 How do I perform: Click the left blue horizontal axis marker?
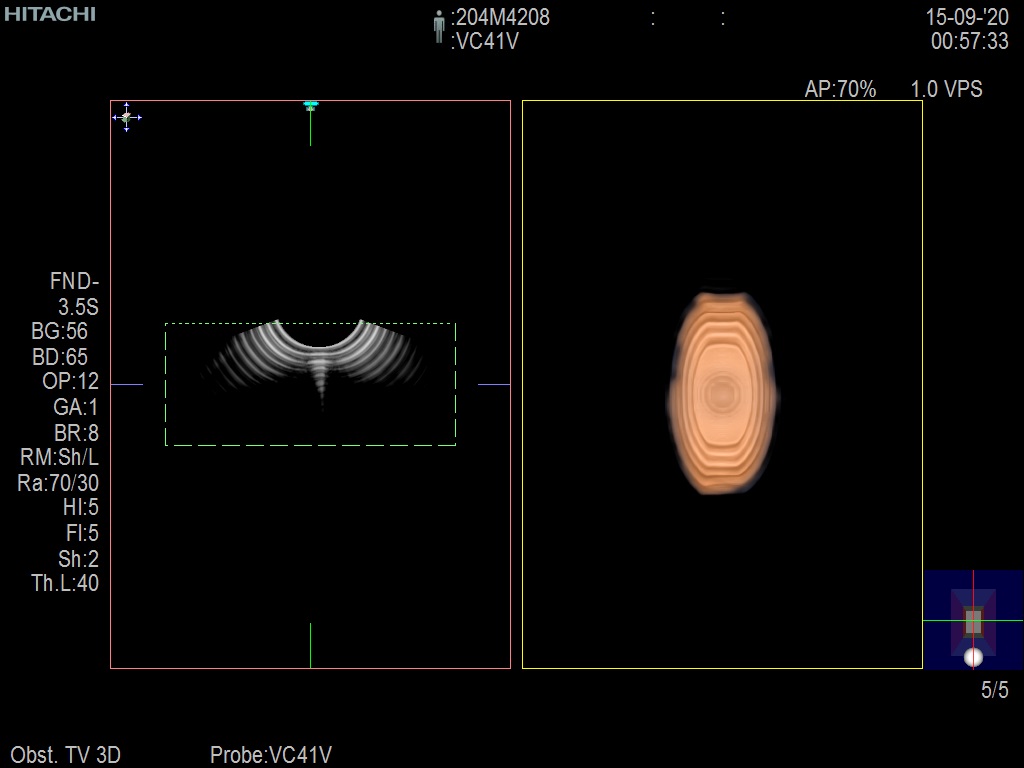point(126,384)
